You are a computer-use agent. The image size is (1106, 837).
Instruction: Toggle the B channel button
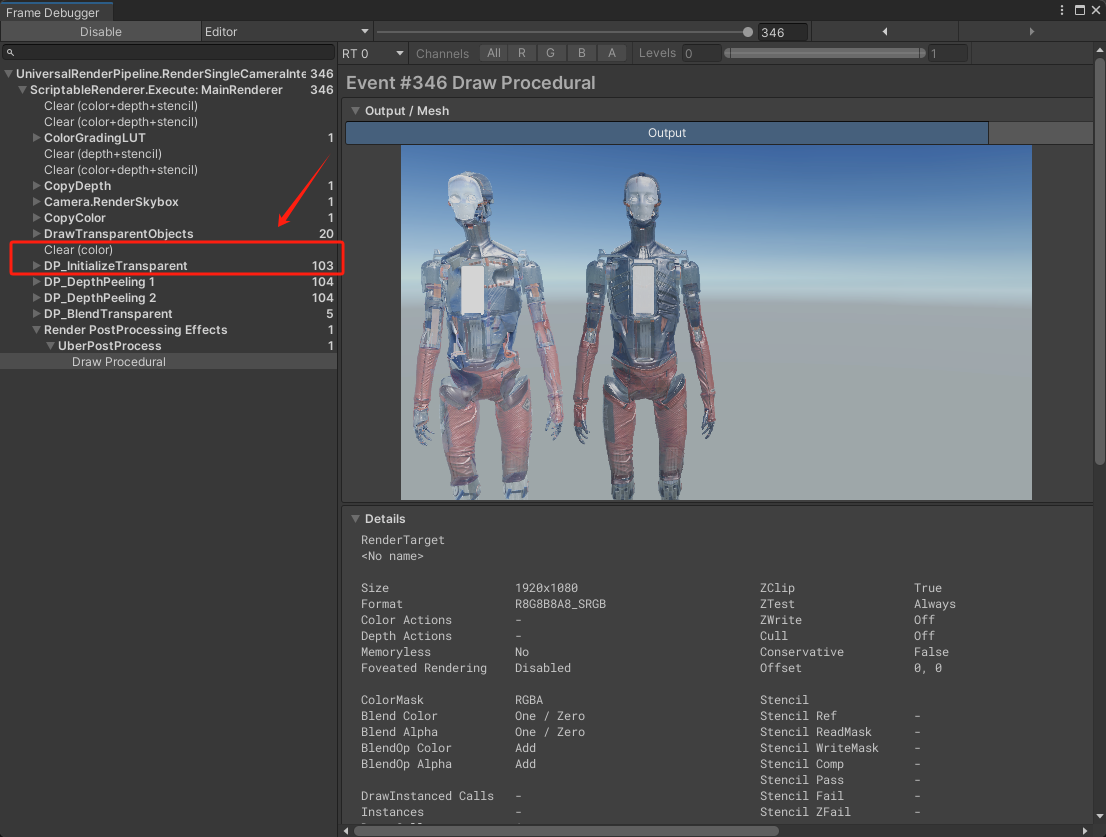click(581, 53)
